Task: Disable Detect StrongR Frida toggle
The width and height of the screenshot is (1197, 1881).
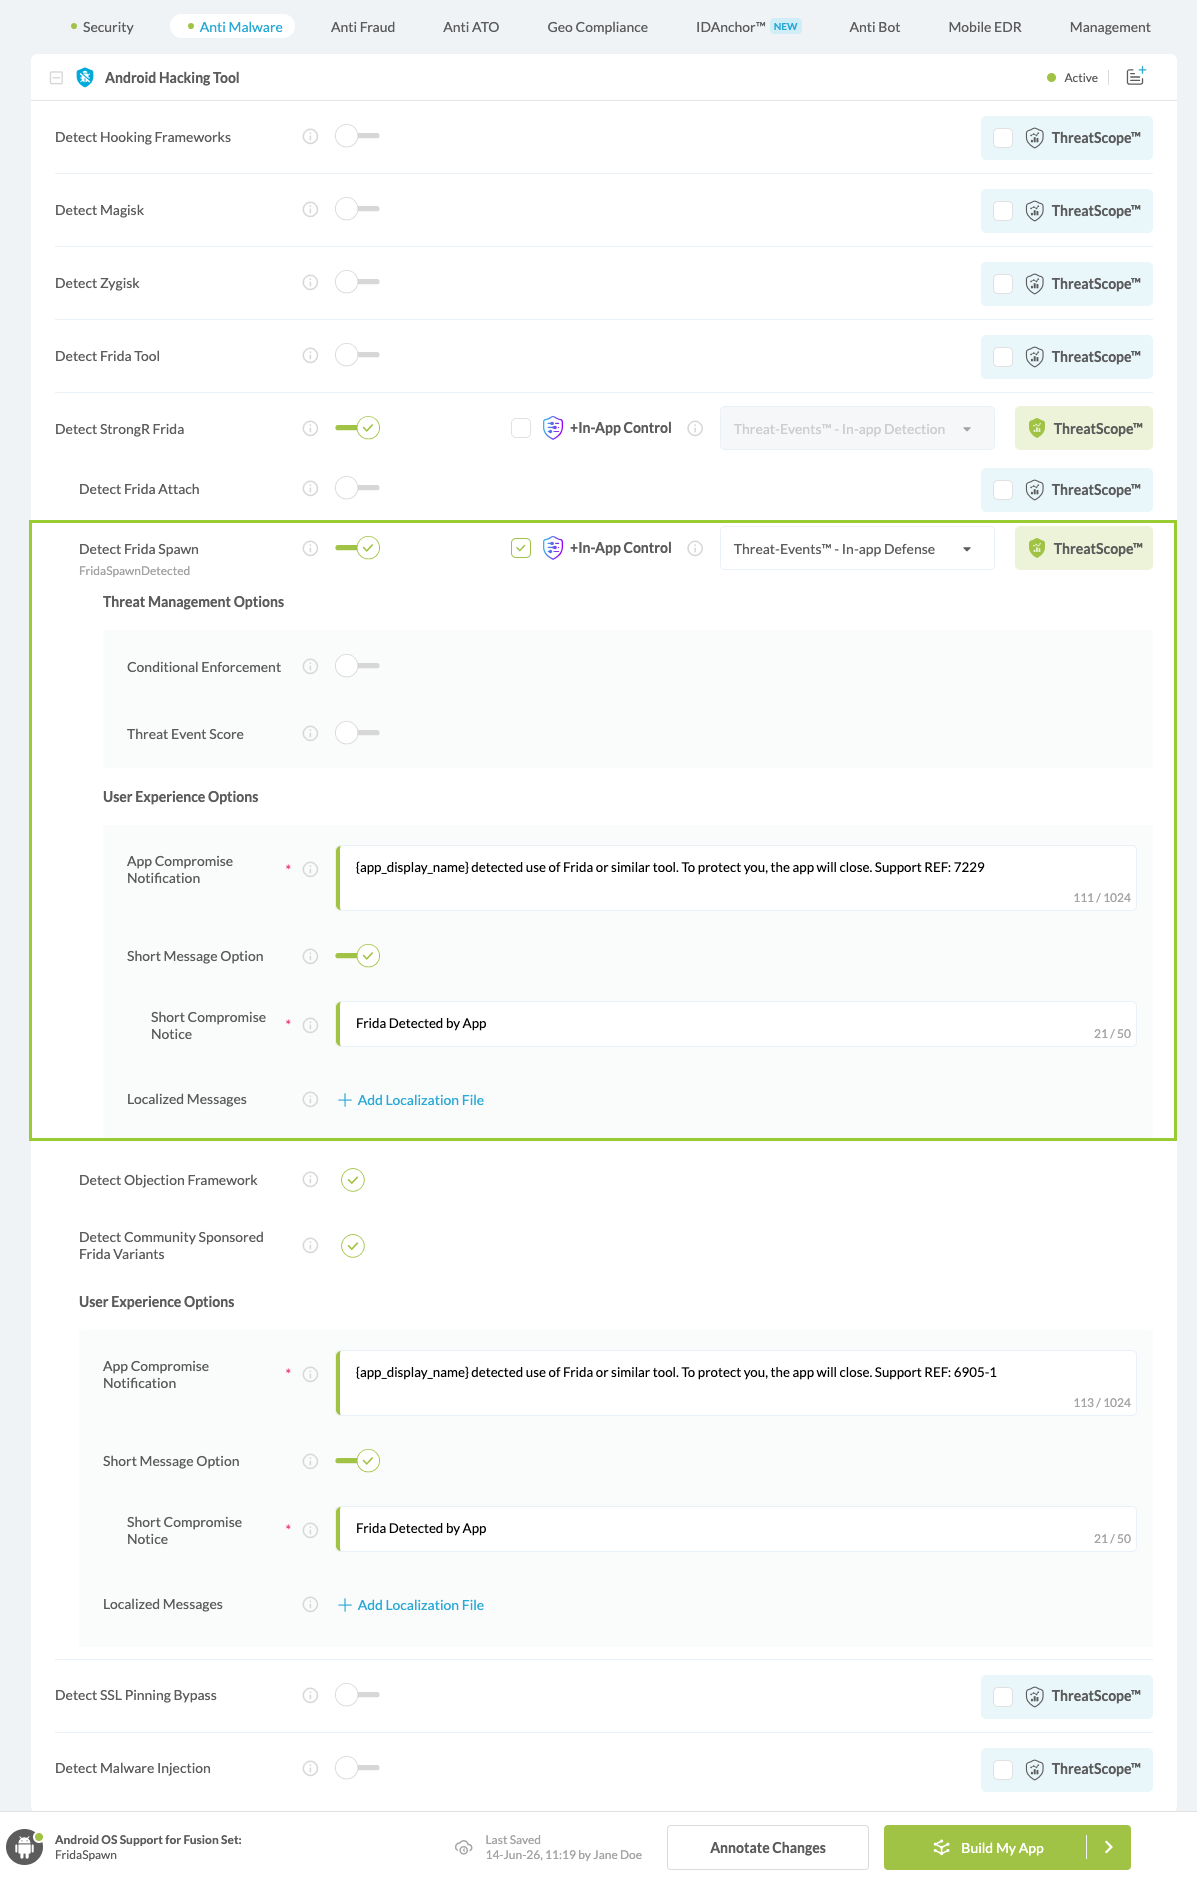Action: click(357, 428)
